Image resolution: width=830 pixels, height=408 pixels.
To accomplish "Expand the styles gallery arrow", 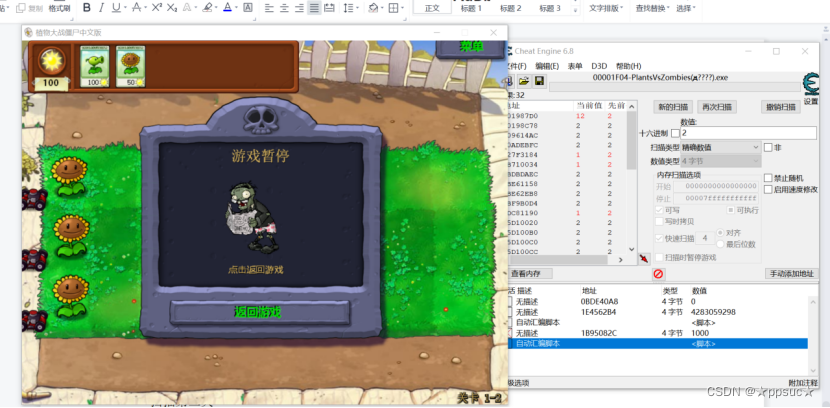I will coord(575,11).
